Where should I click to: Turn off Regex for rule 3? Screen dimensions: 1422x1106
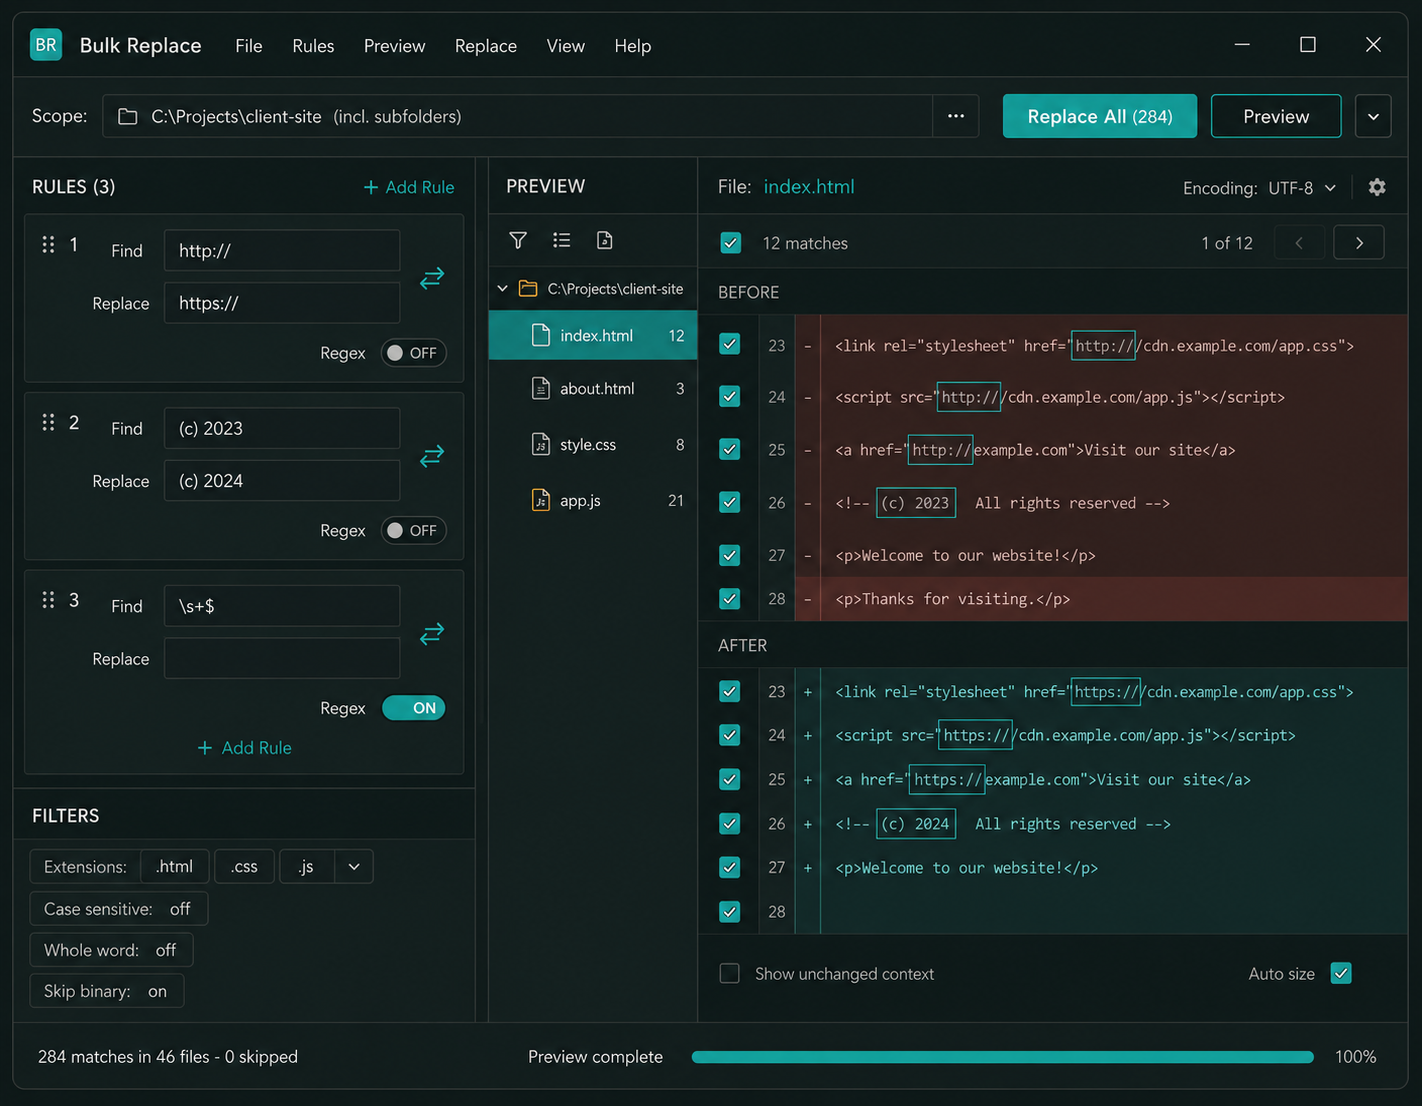pos(413,708)
